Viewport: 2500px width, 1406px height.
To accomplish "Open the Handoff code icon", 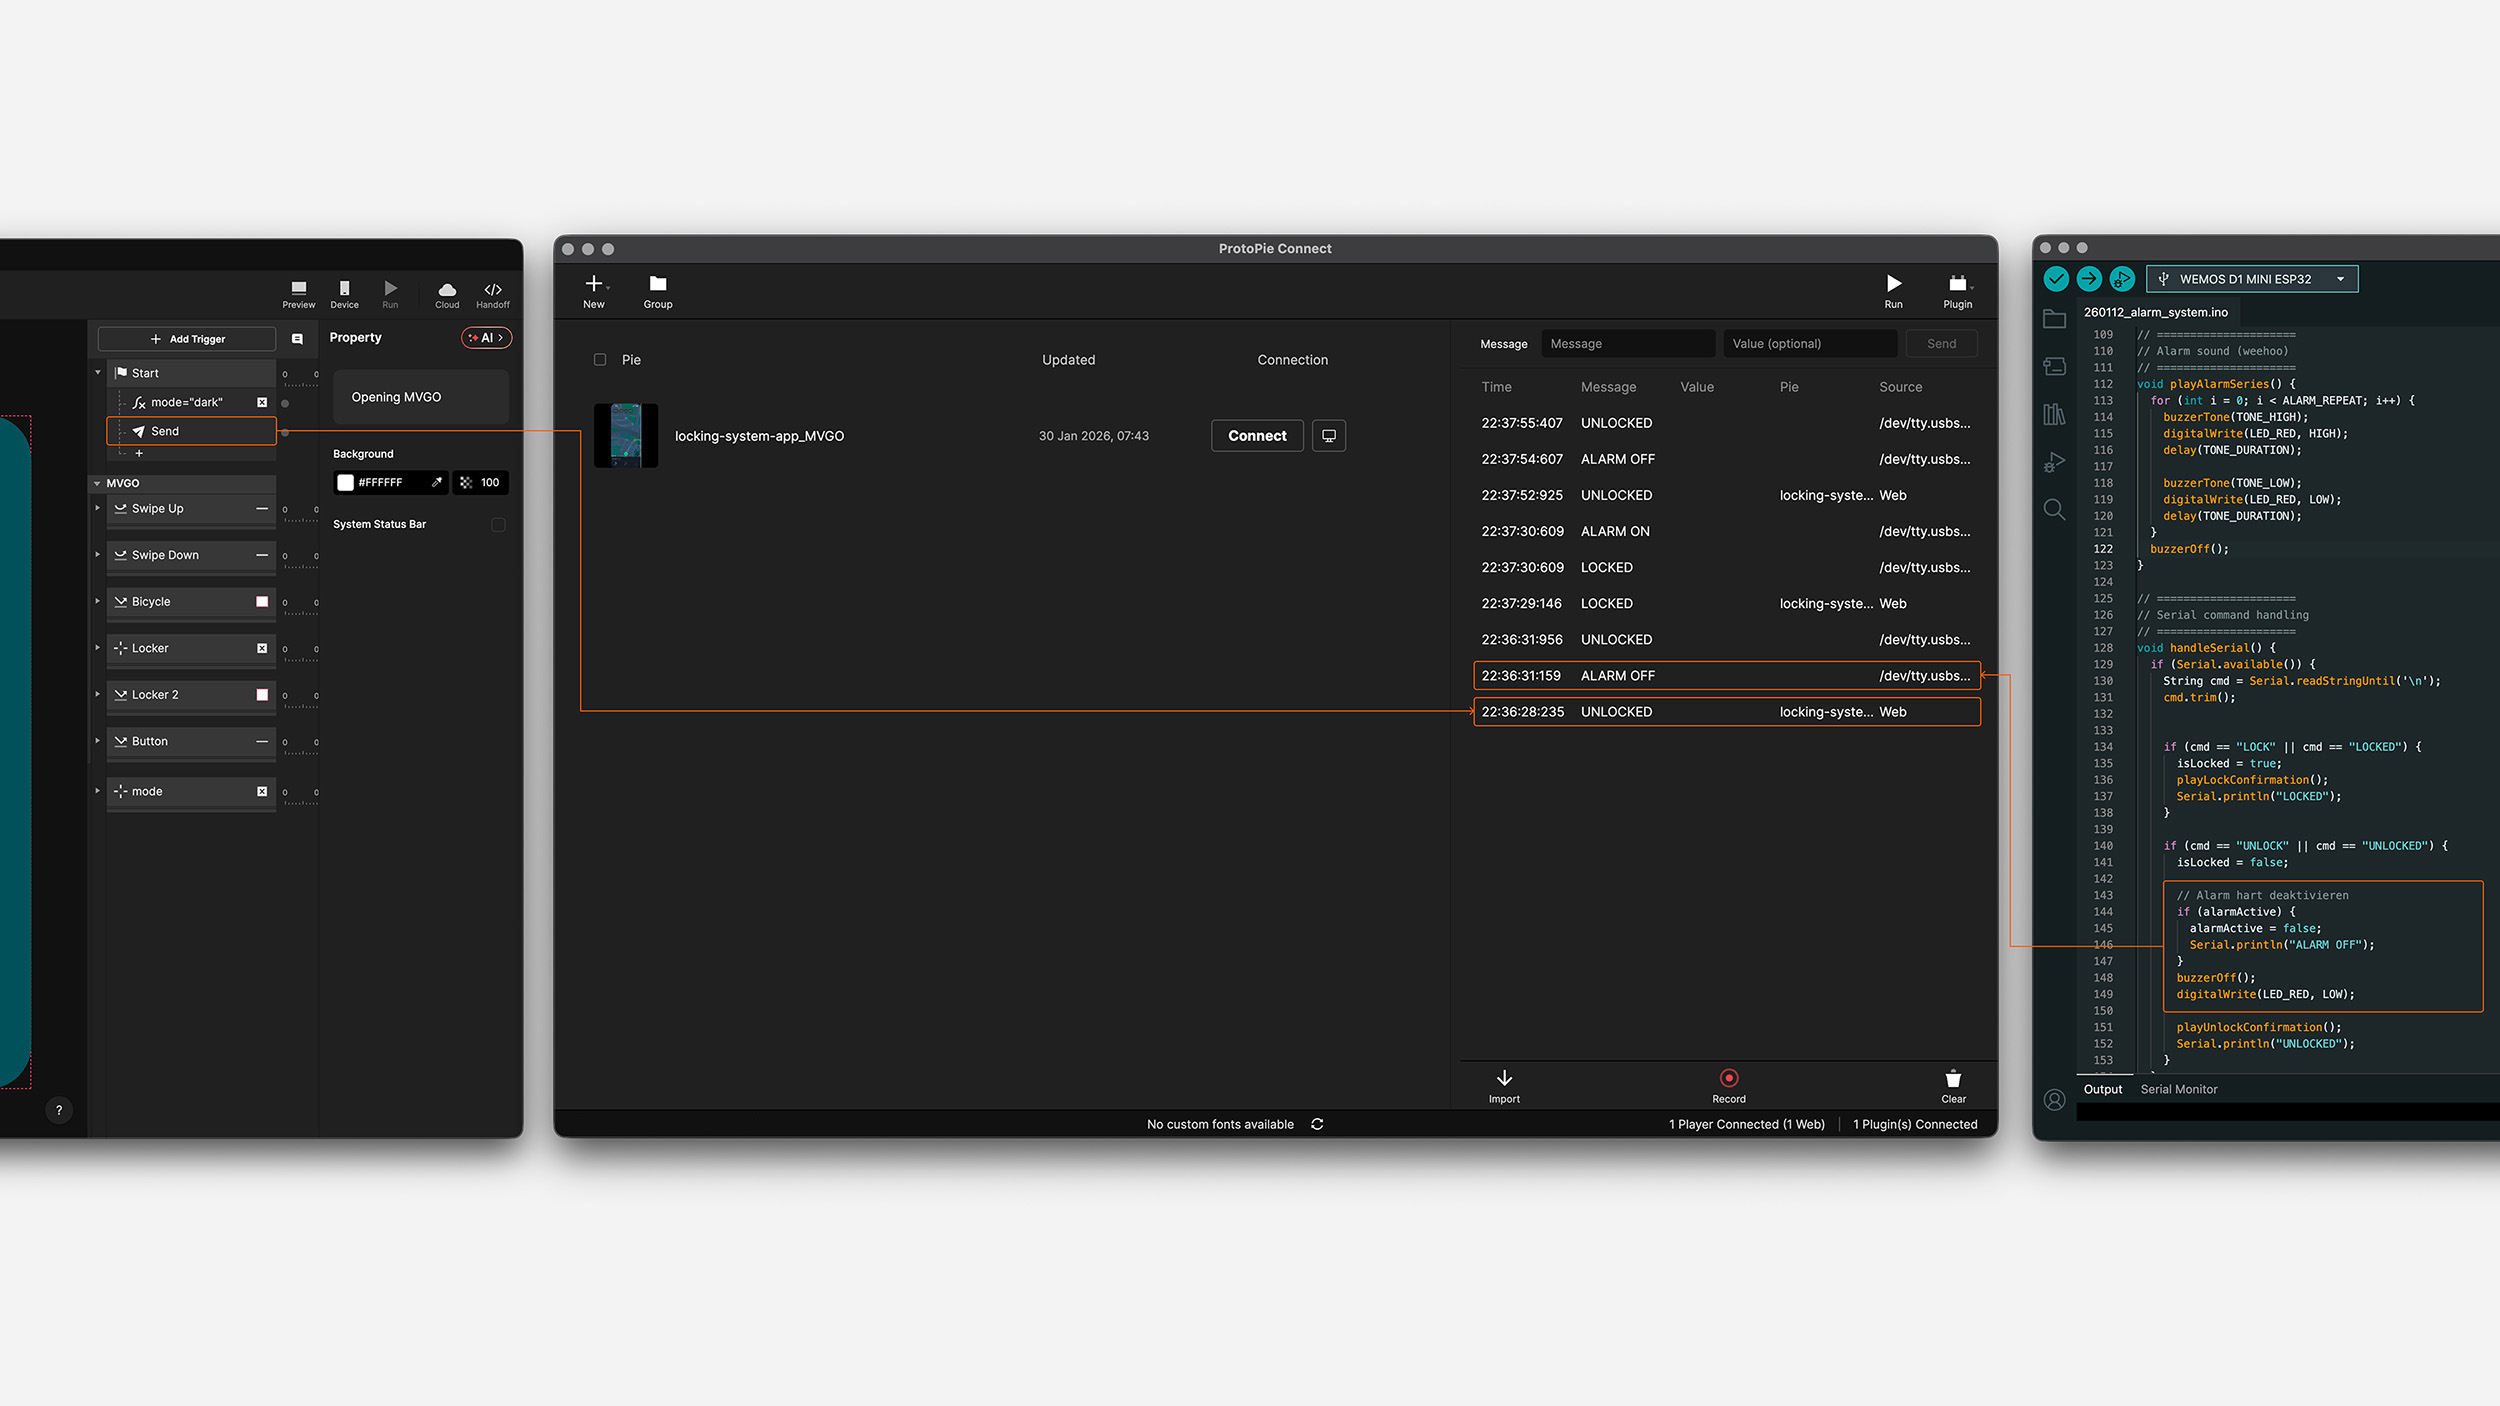I will tap(492, 289).
